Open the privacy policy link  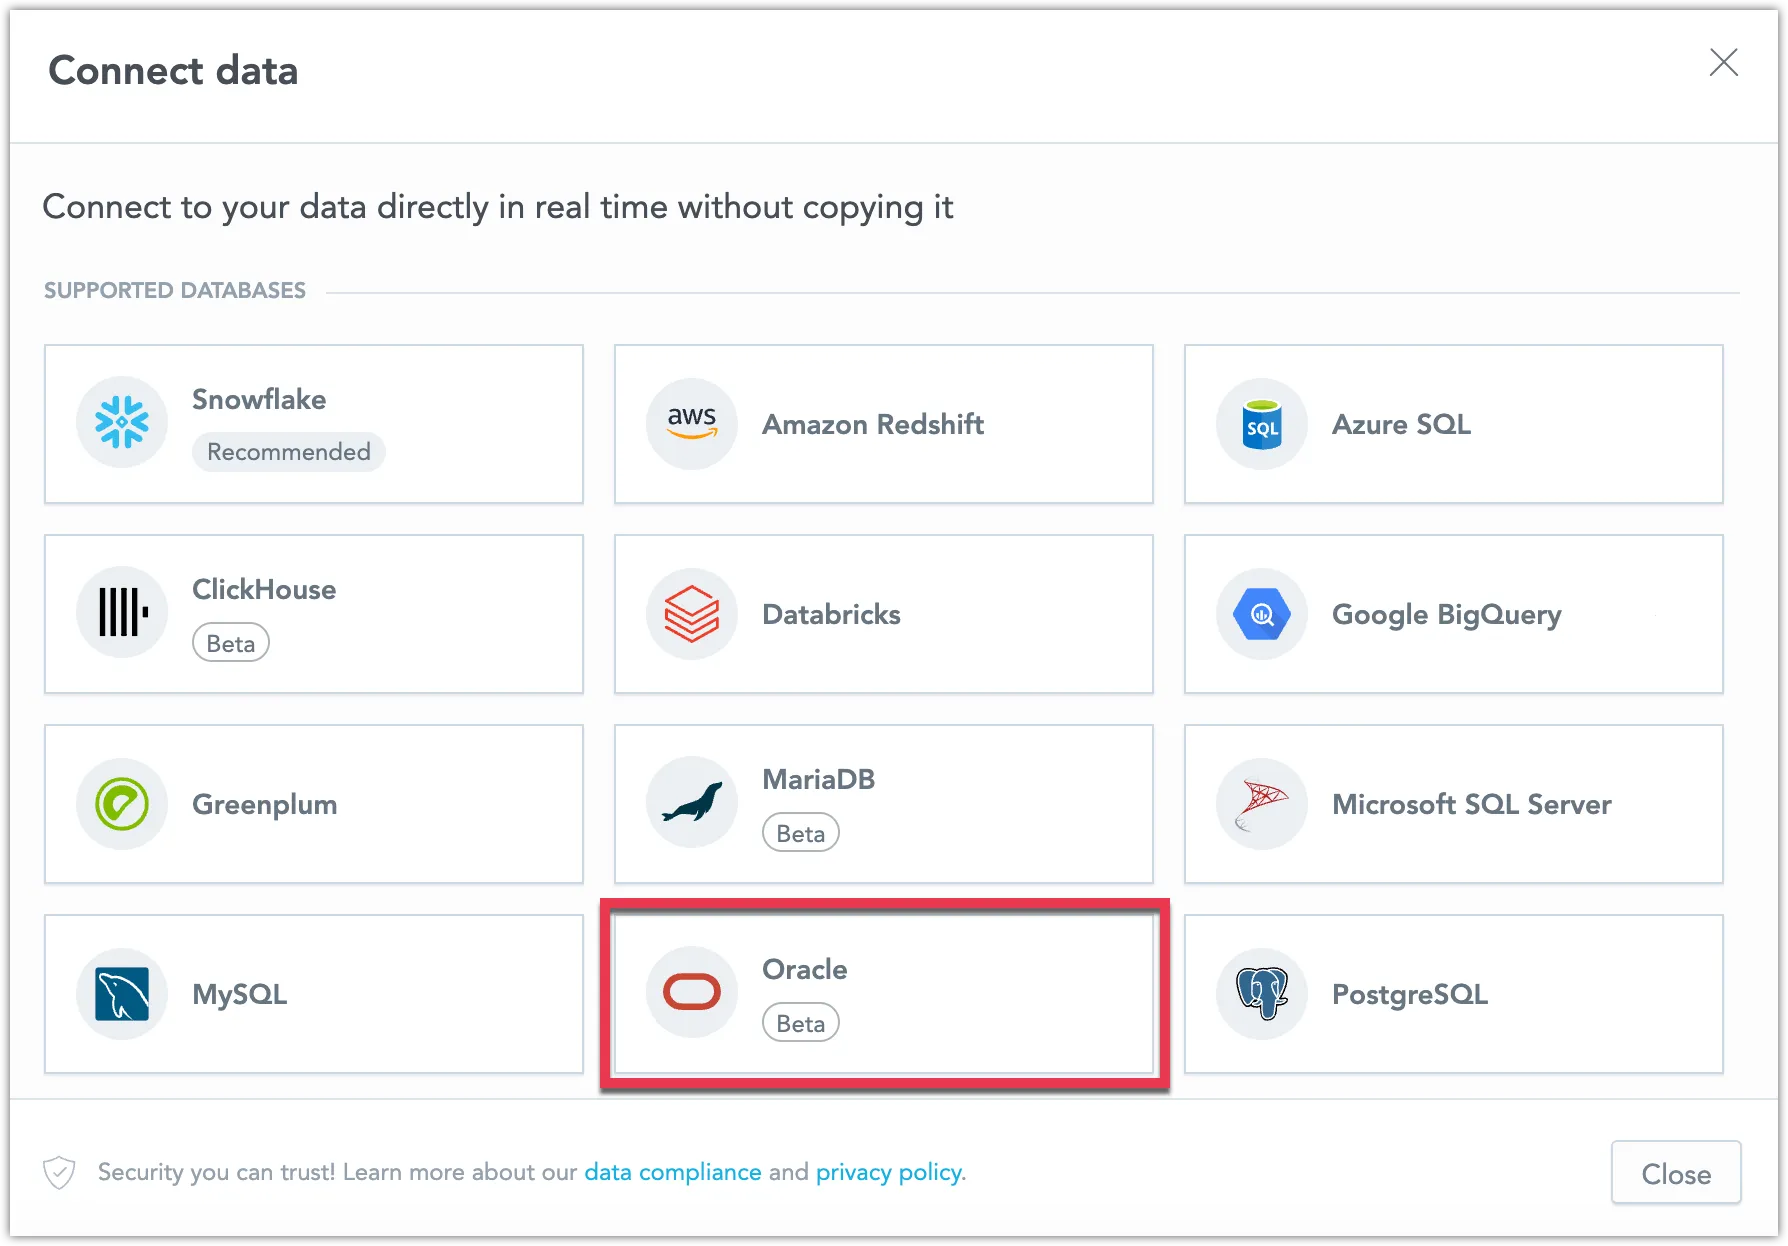pyautogui.click(x=888, y=1171)
